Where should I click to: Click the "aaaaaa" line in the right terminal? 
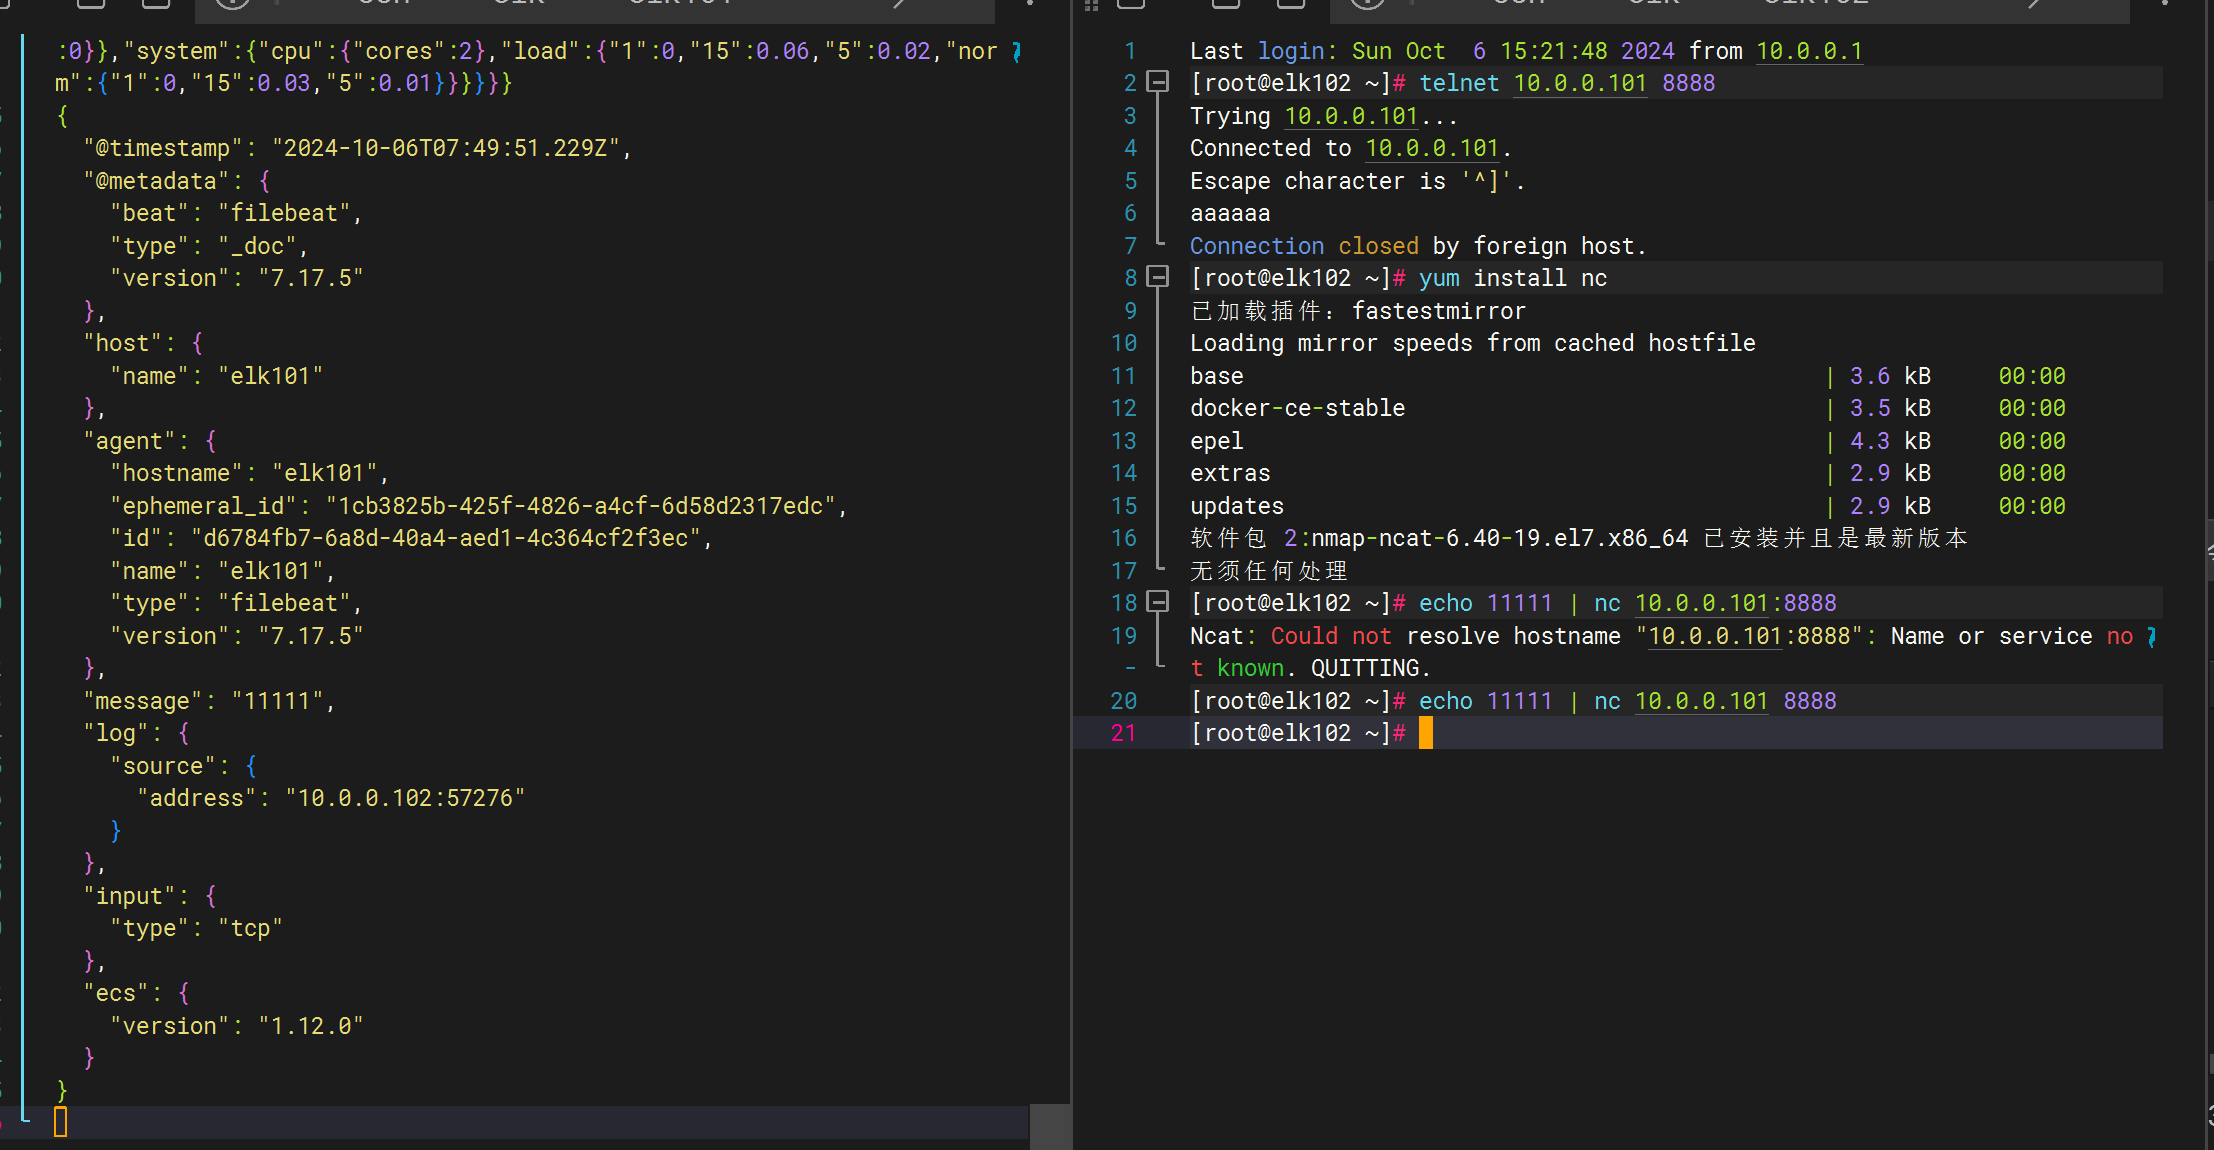point(1230,213)
